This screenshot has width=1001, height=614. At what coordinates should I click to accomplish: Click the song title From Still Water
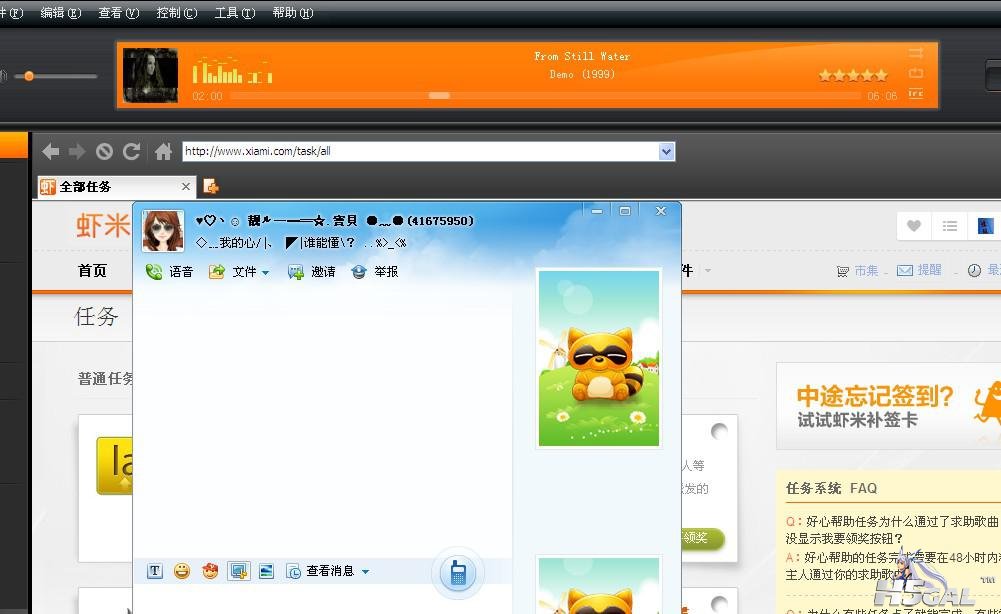point(582,57)
